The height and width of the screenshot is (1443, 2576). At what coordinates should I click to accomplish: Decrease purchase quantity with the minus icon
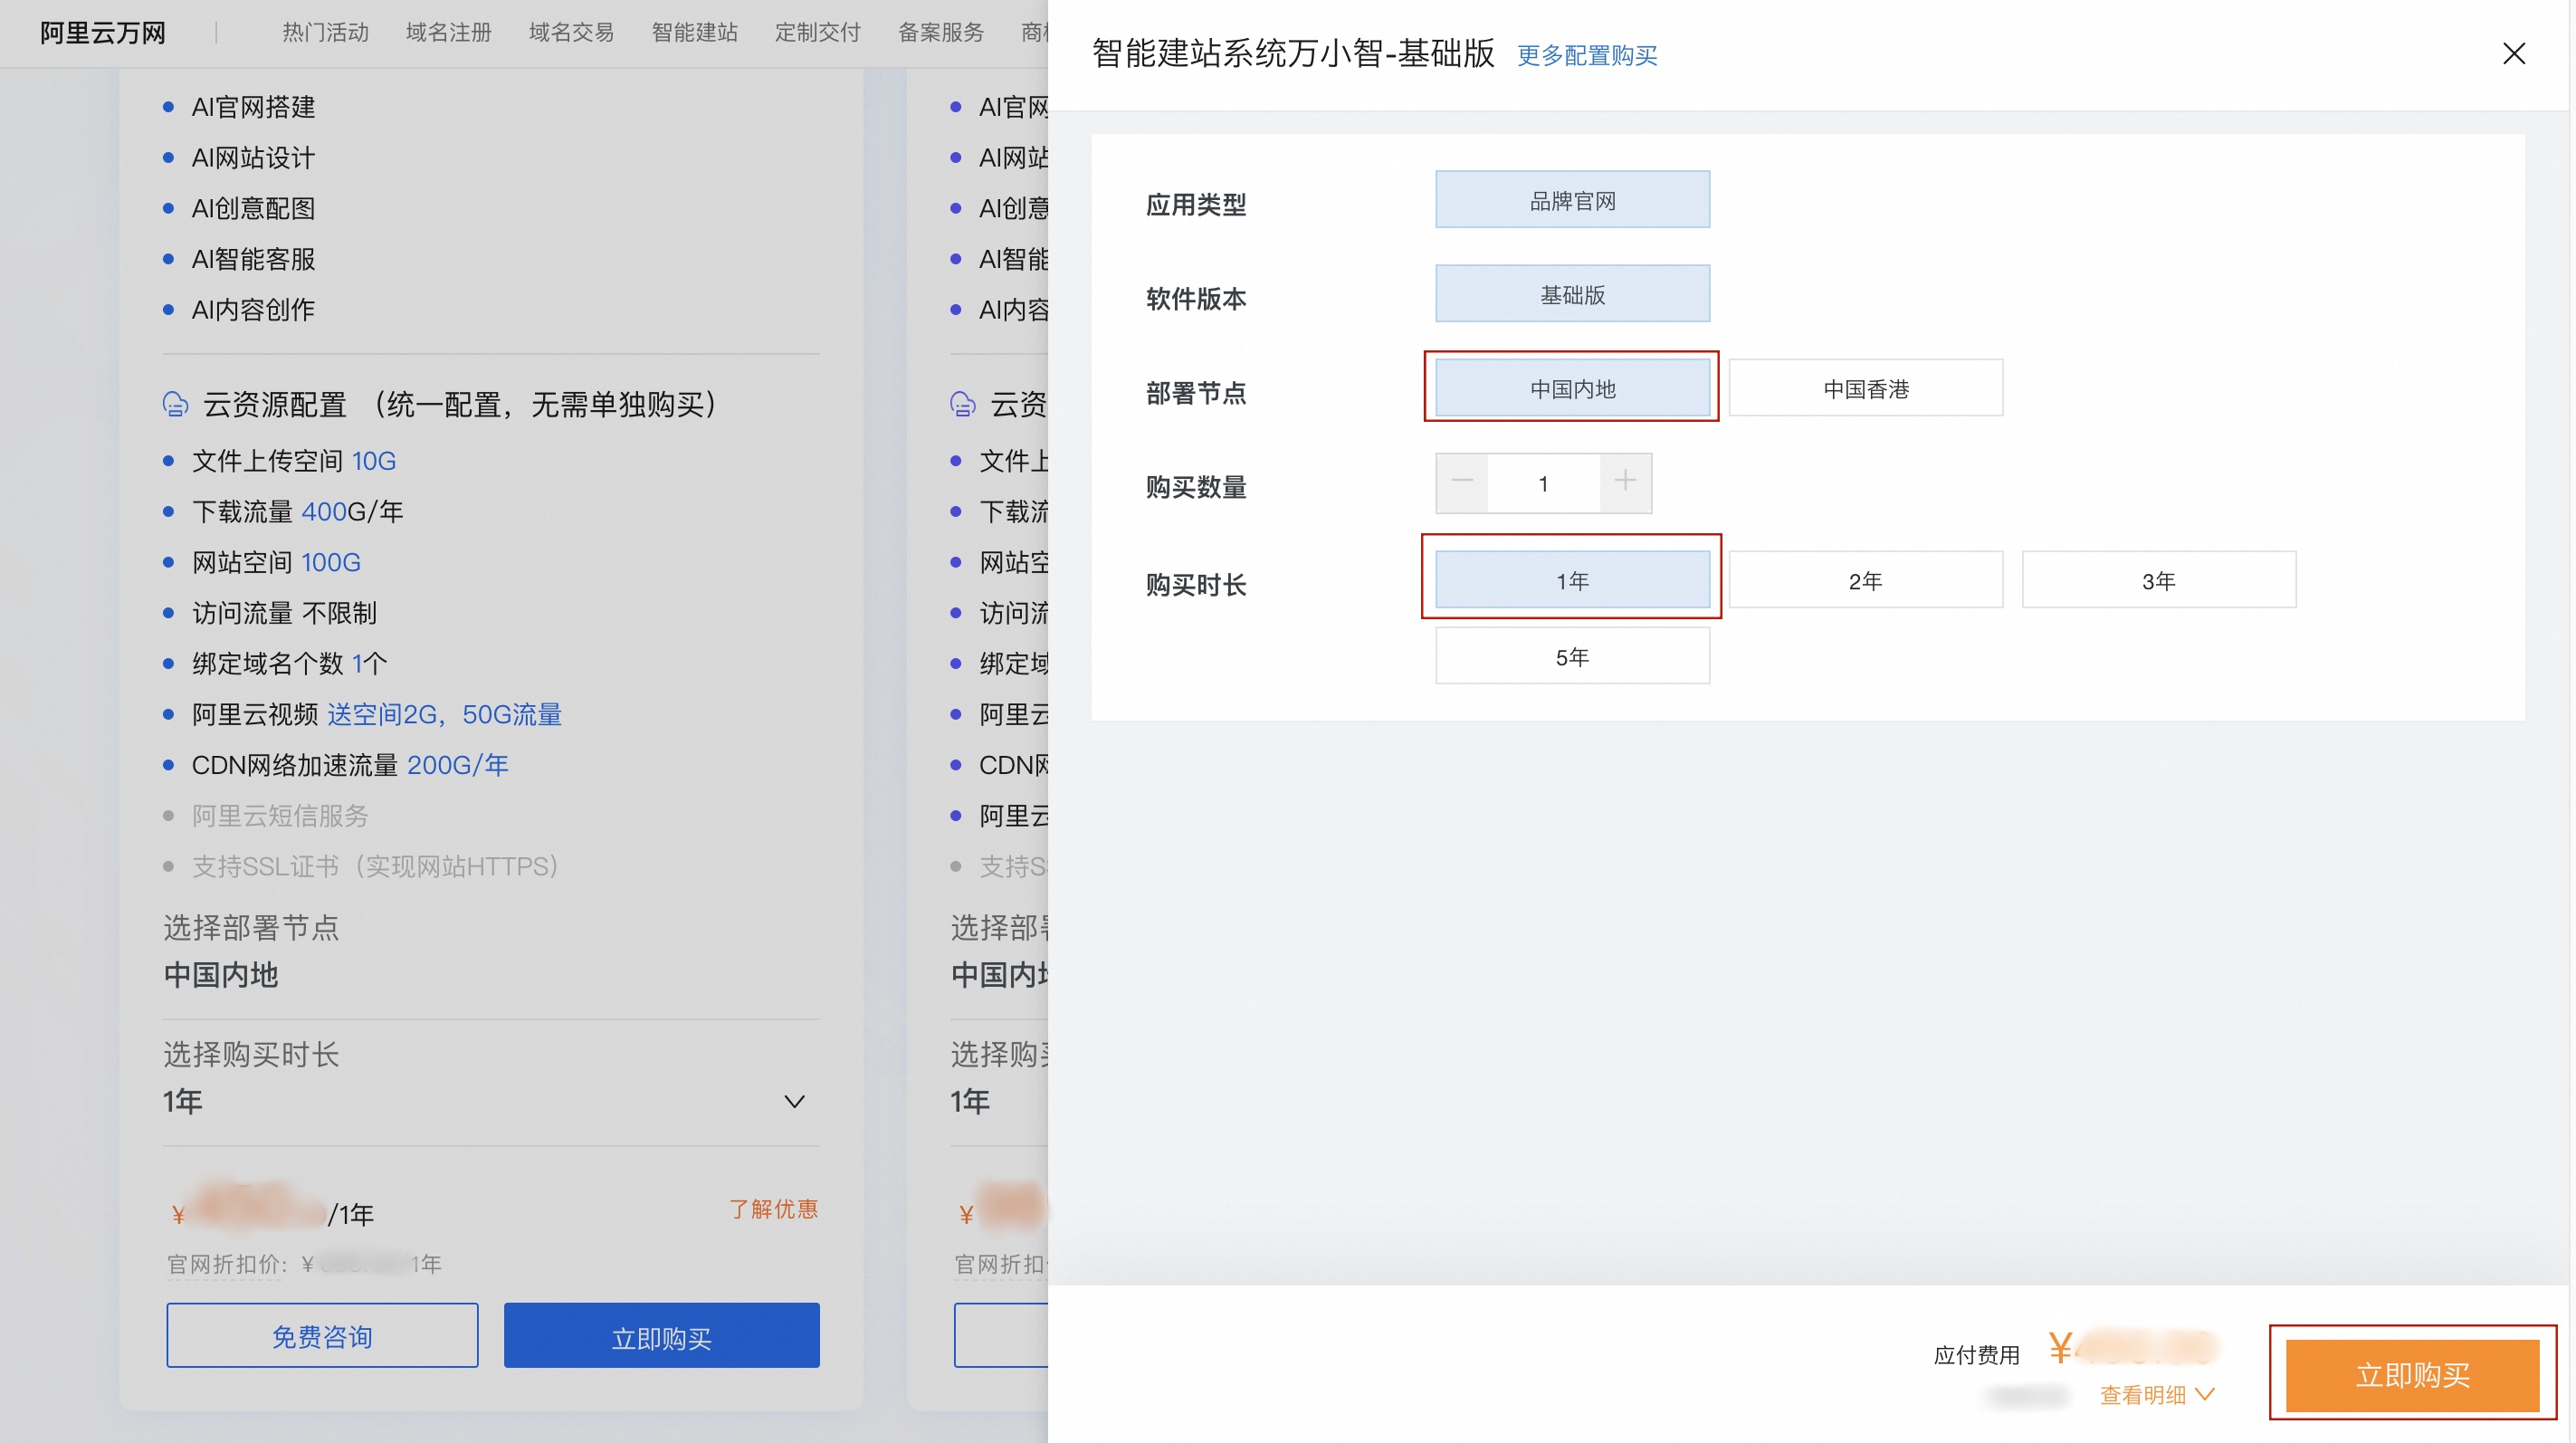point(1462,483)
